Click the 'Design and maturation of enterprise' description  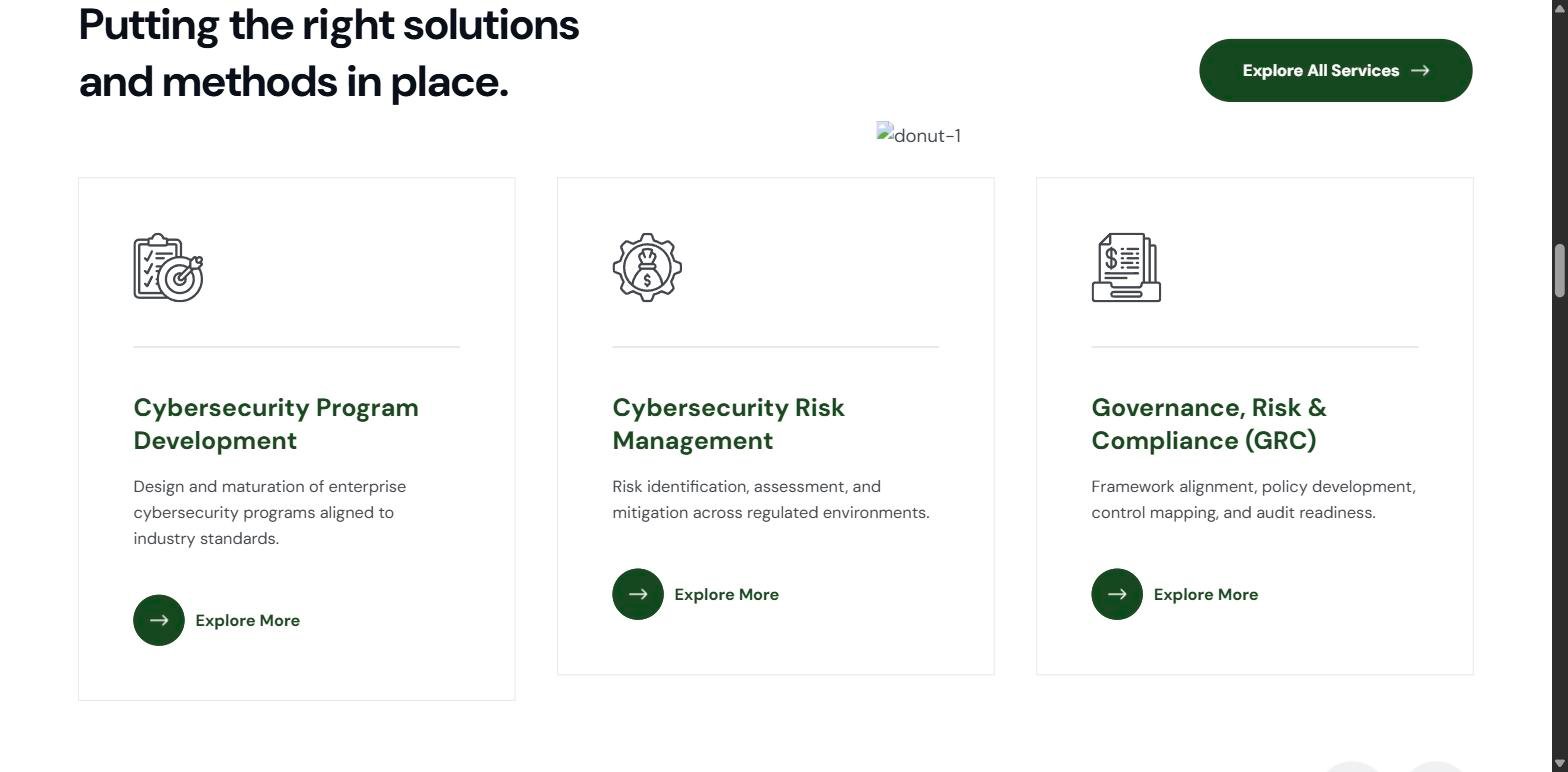pos(270,512)
